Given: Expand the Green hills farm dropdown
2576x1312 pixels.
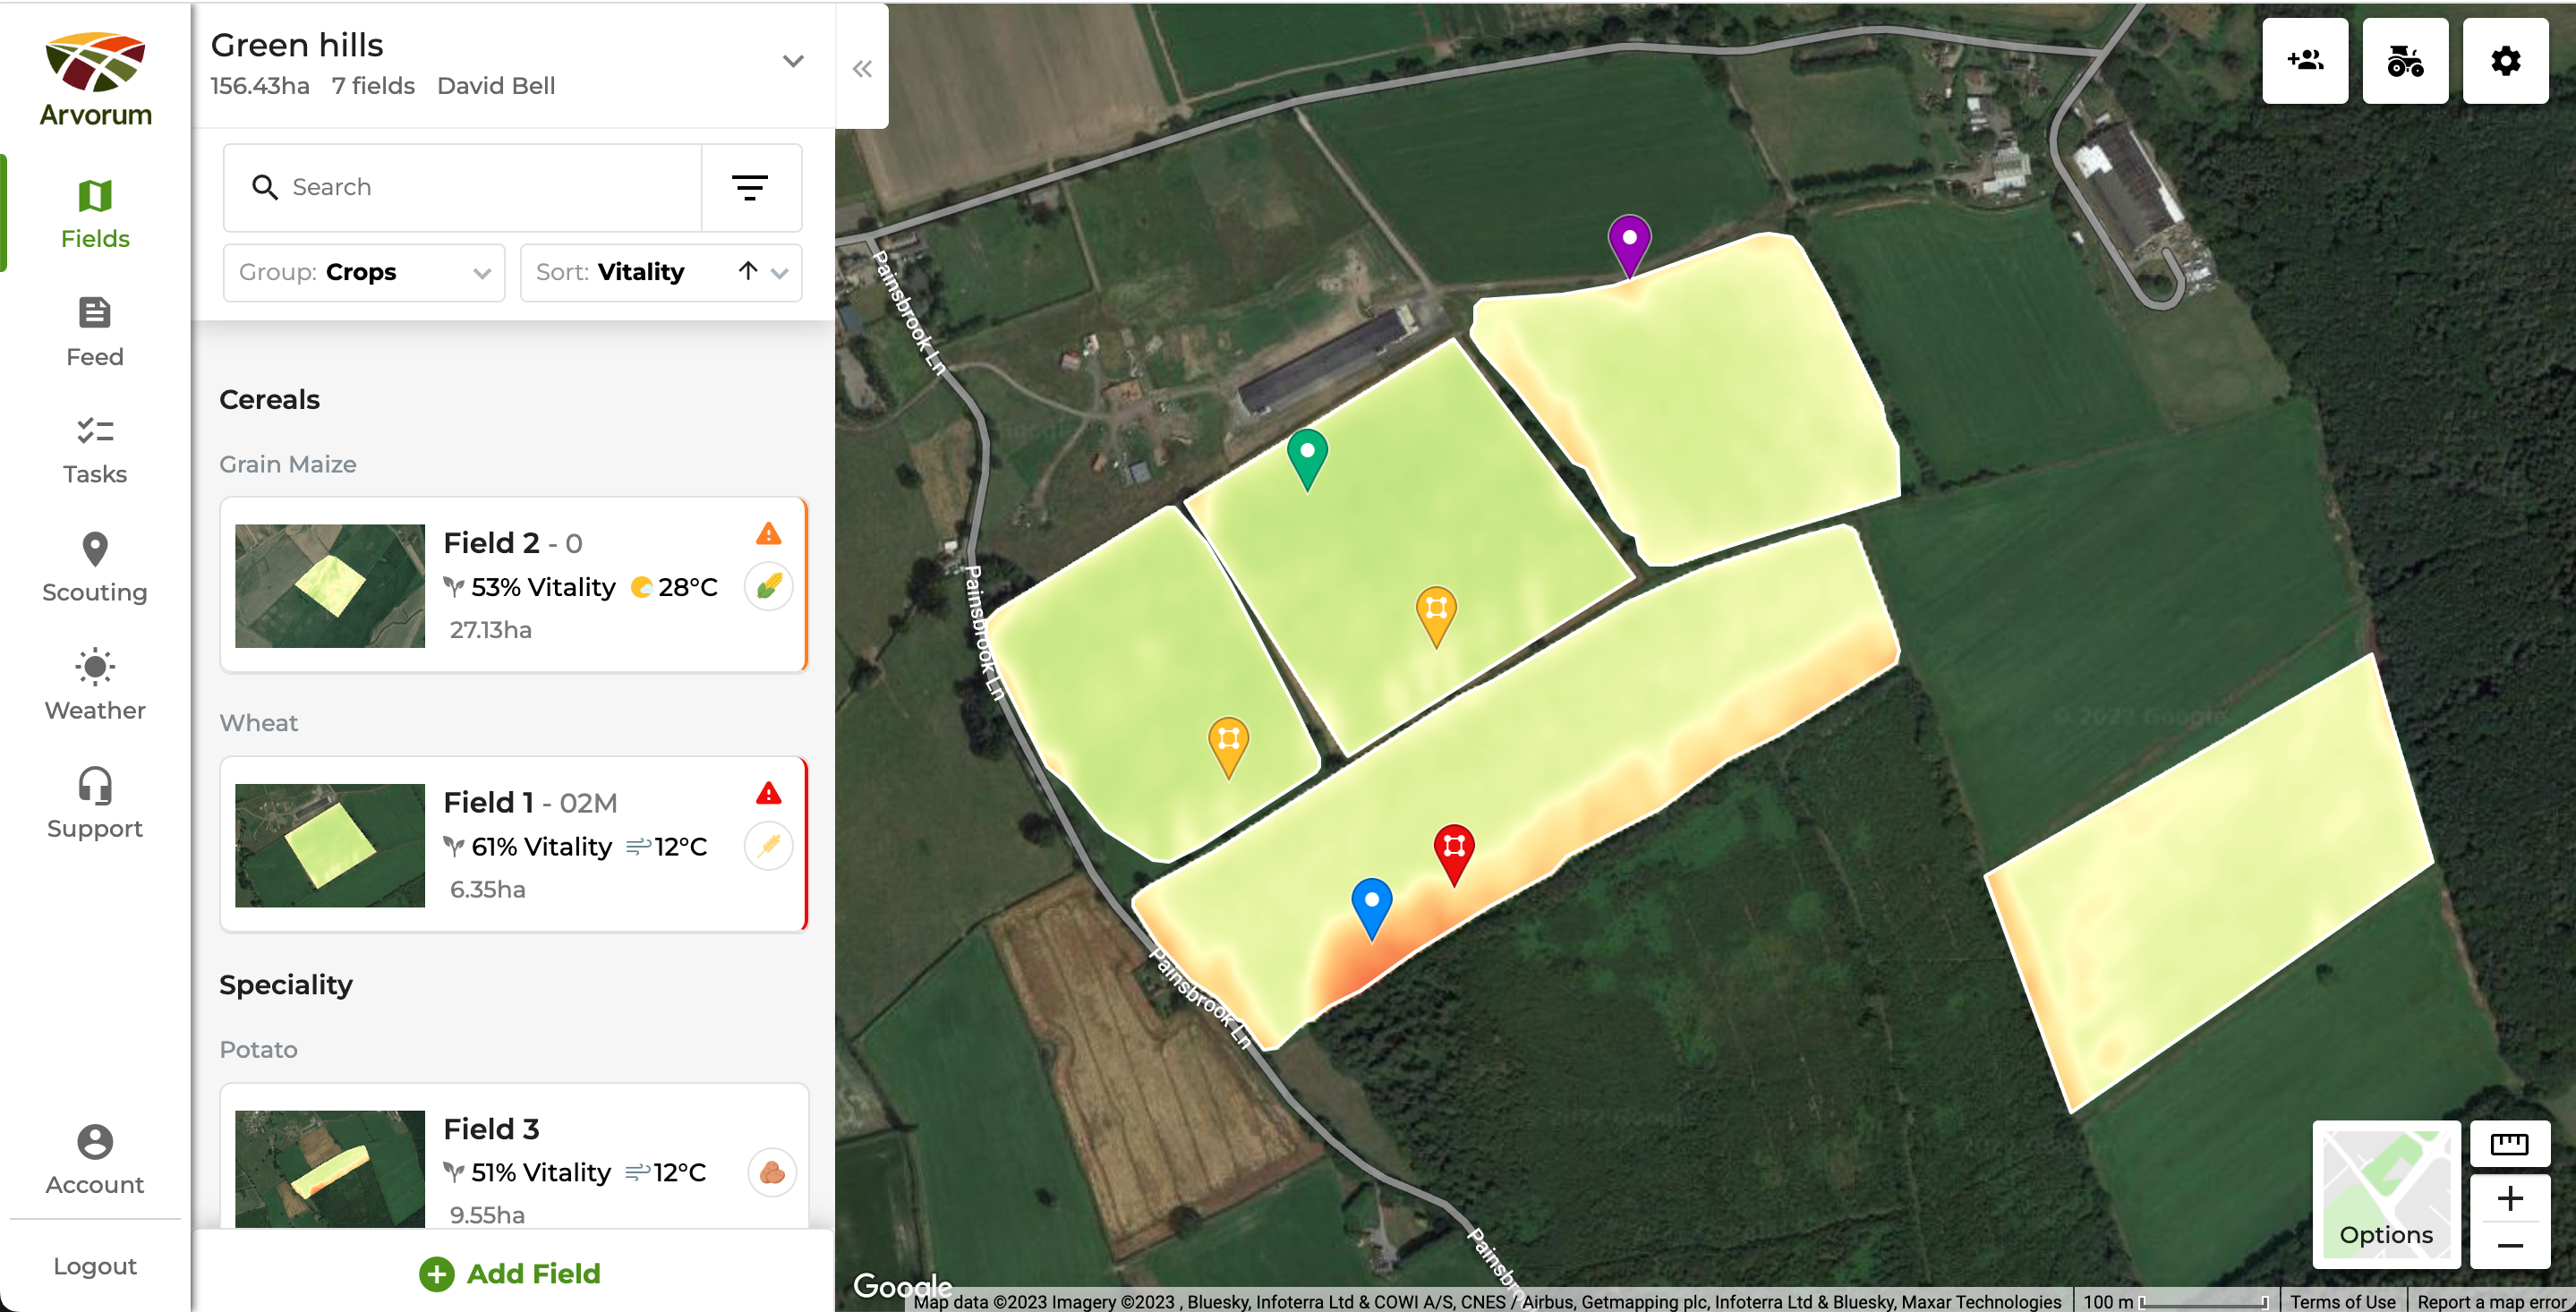Looking at the screenshot, I should click(x=793, y=61).
